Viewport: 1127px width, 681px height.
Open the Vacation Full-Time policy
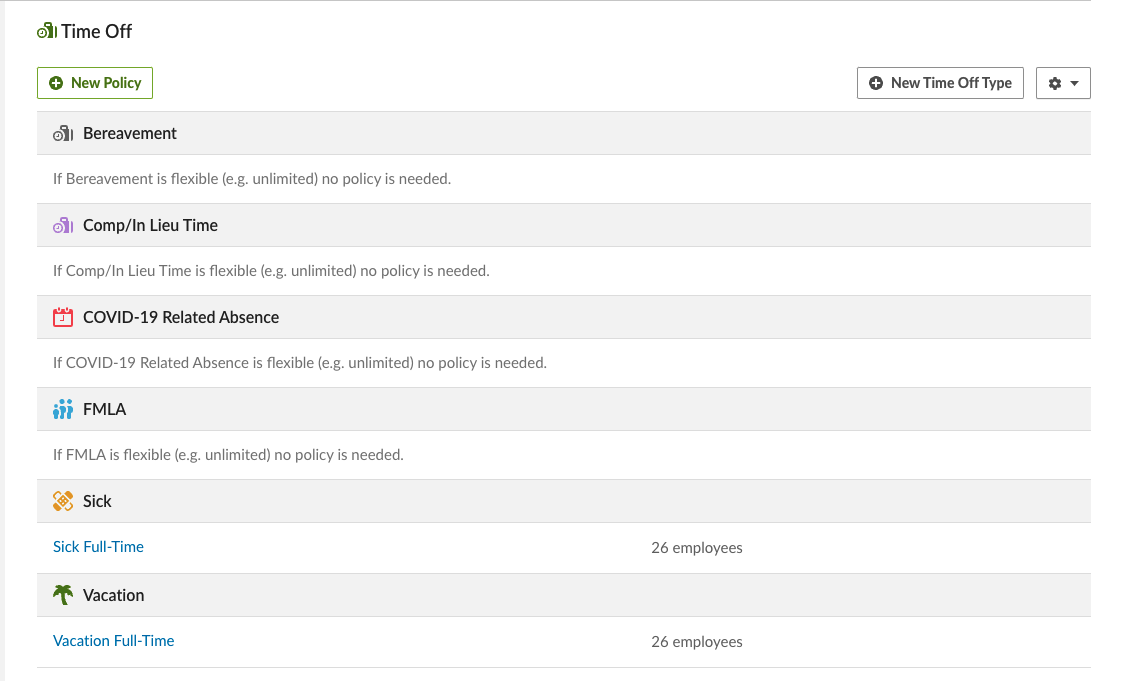[114, 641]
